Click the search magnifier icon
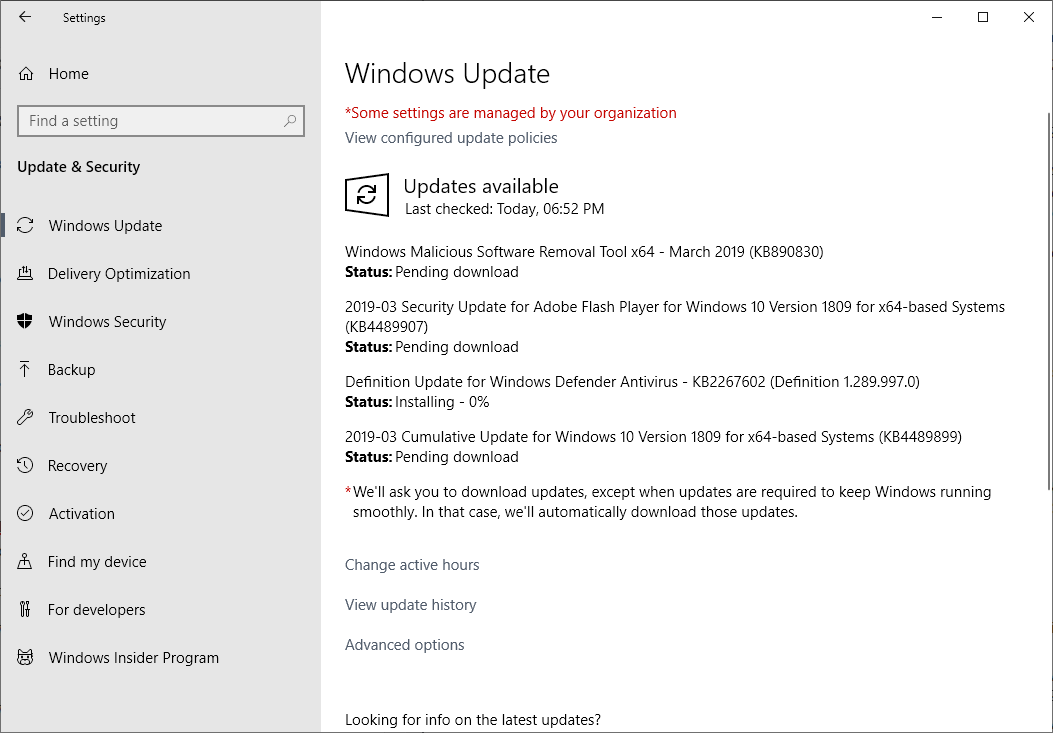The width and height of the screenshot is (1053, 733). point(289,121)
